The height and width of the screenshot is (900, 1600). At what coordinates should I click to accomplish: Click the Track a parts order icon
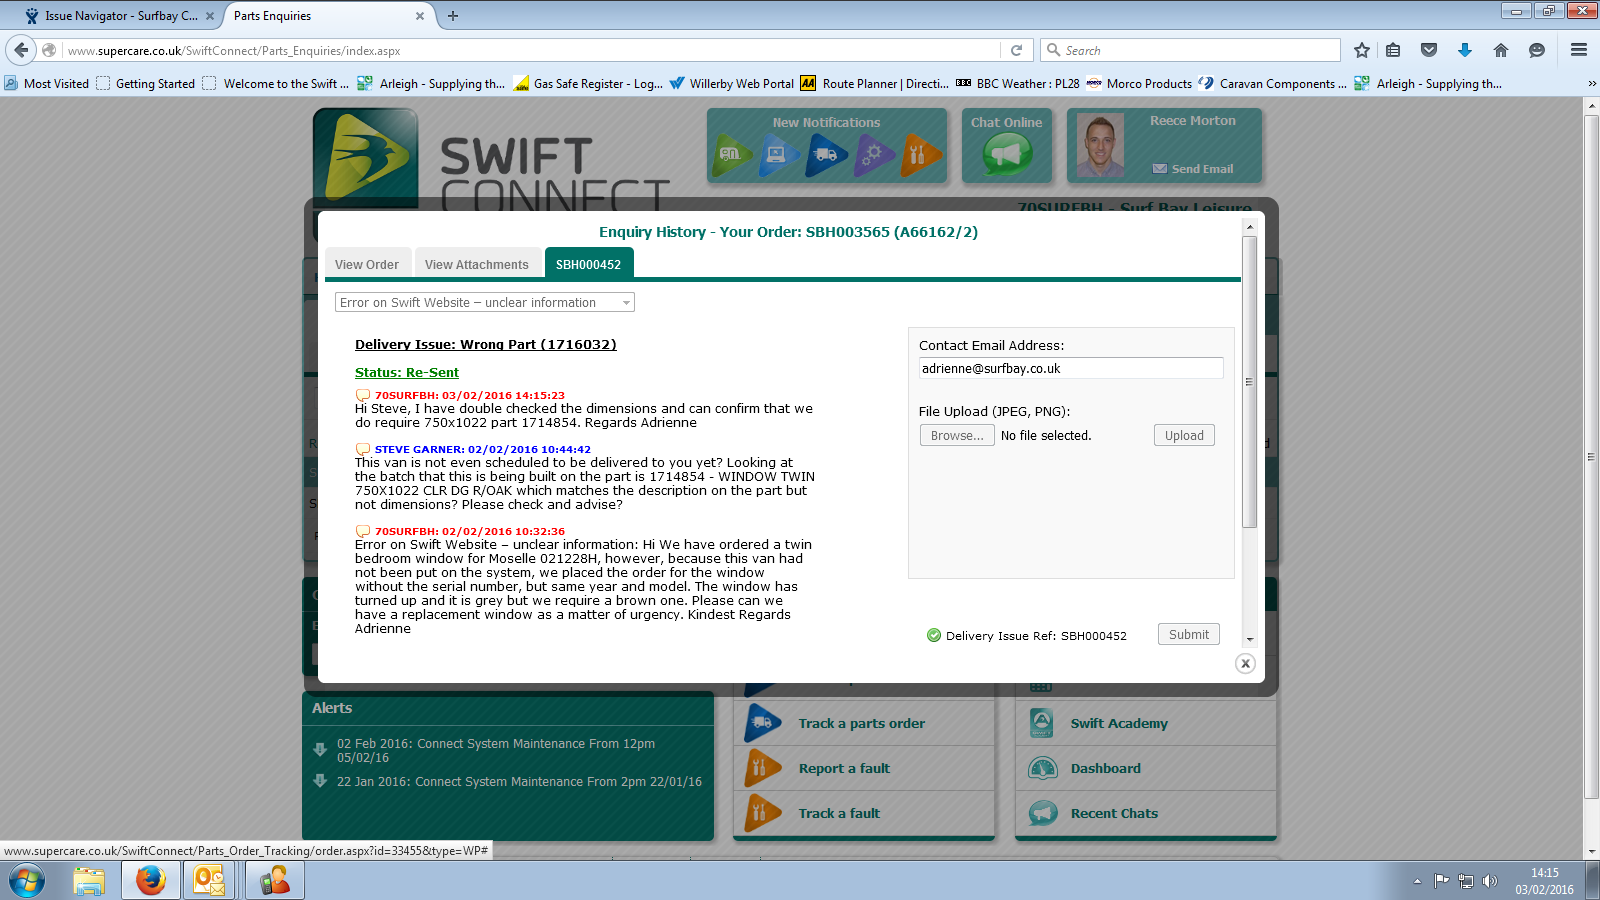click(x=762, y=723)
